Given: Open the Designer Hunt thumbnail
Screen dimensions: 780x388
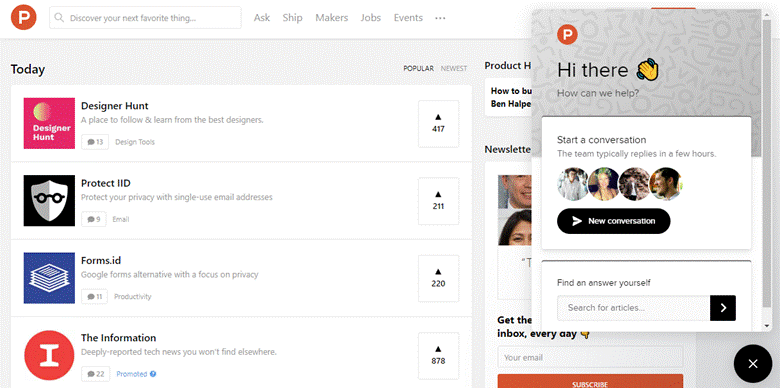Looking at the screenshot, I should tap(49, 123).
